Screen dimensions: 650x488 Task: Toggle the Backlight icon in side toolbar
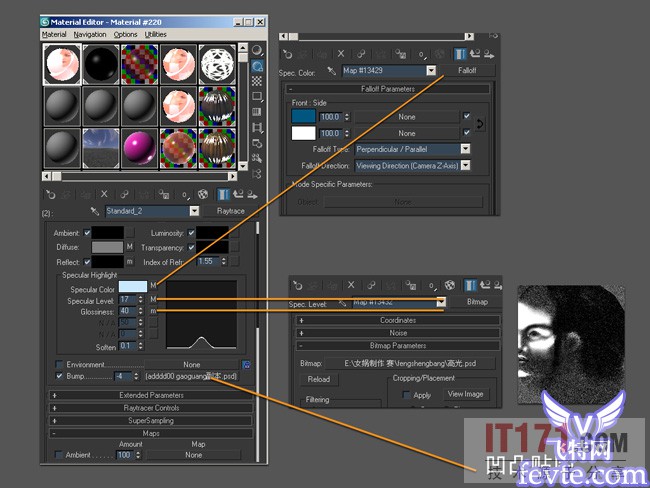[257, 66]
